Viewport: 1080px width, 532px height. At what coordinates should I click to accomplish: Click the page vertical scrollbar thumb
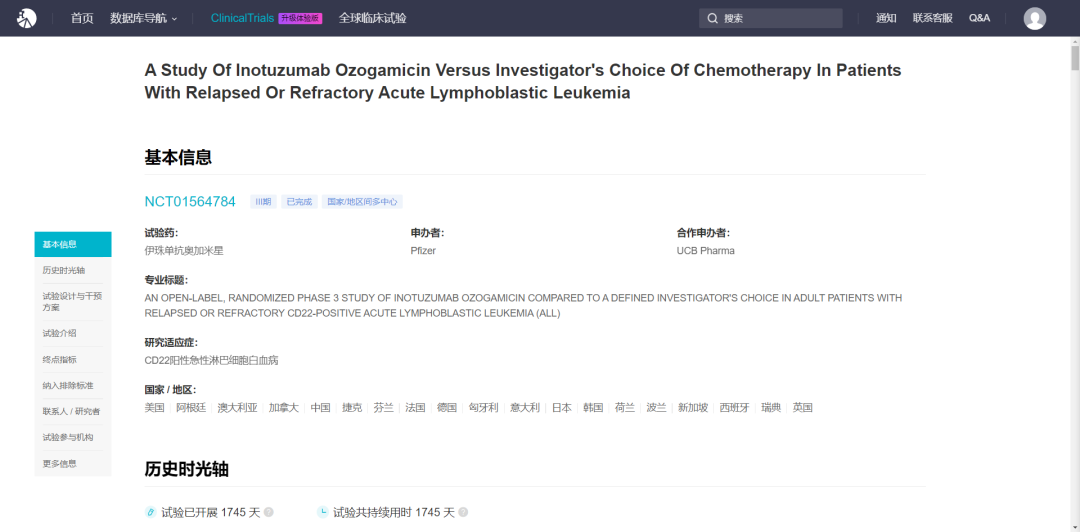pos(1074,57)
